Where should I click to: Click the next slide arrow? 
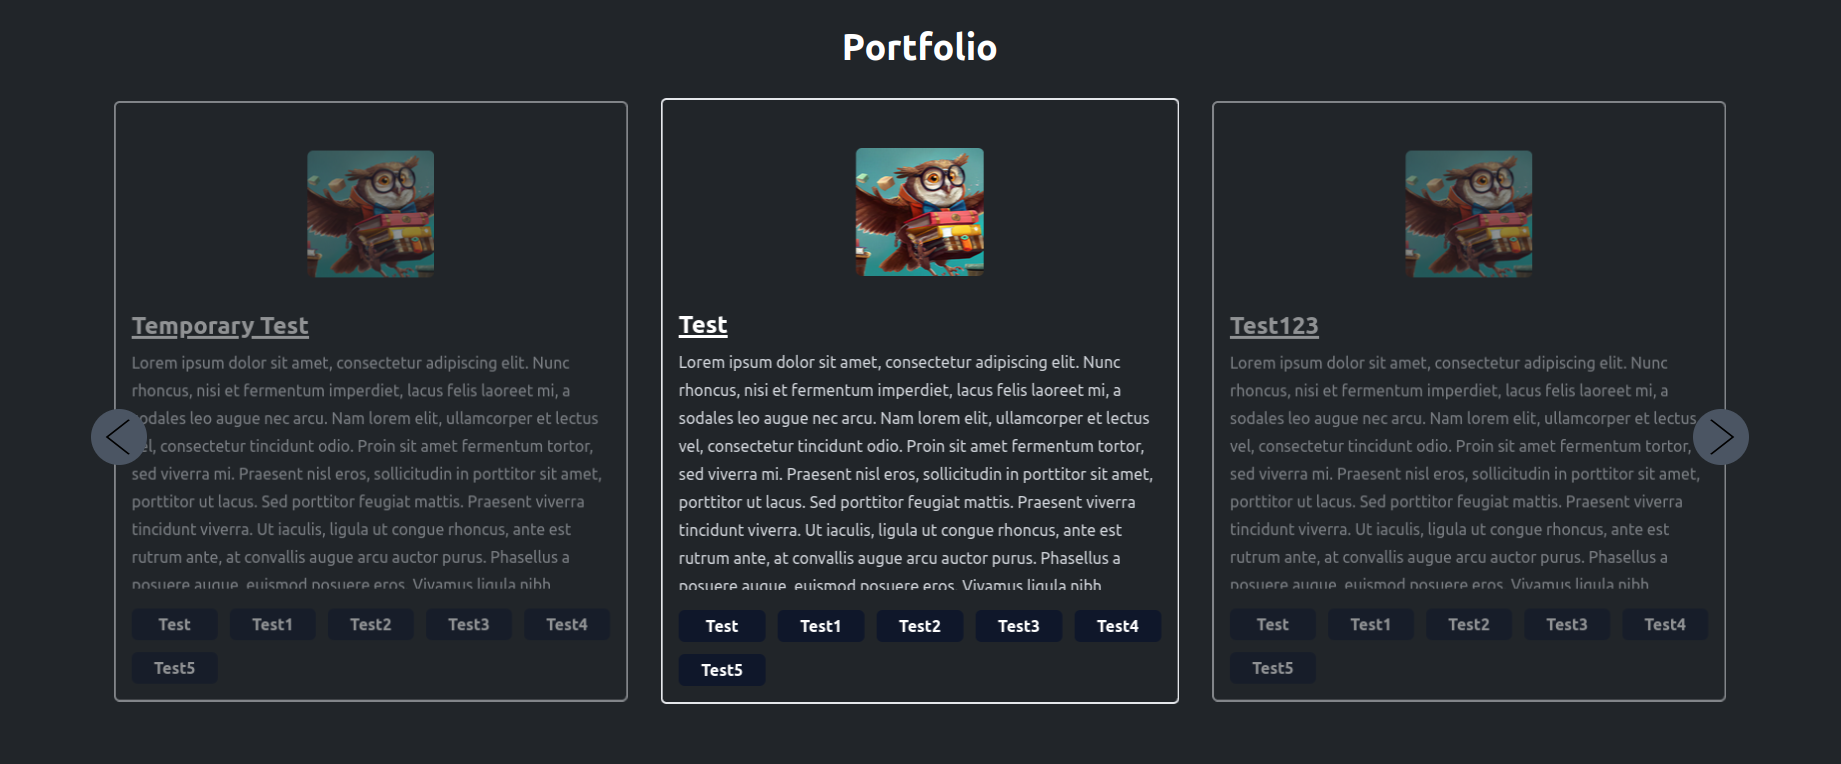click(1721, 437)
